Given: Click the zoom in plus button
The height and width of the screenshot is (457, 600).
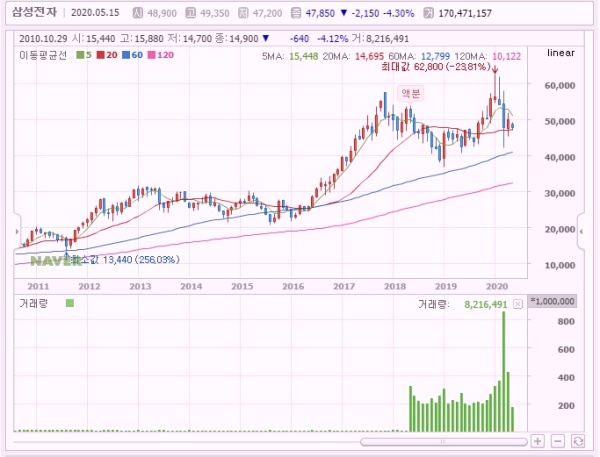Looking at the screenshot, I should point(538,441).
